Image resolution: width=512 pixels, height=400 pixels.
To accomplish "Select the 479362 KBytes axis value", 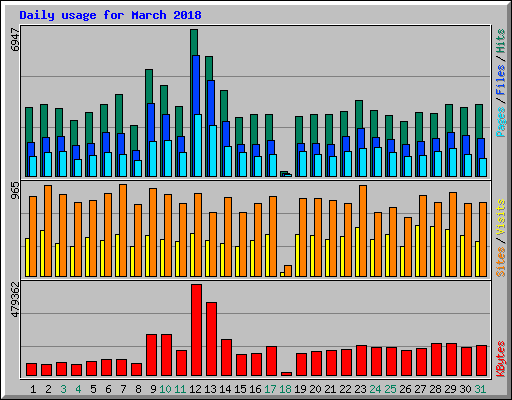I will point(15,299).
